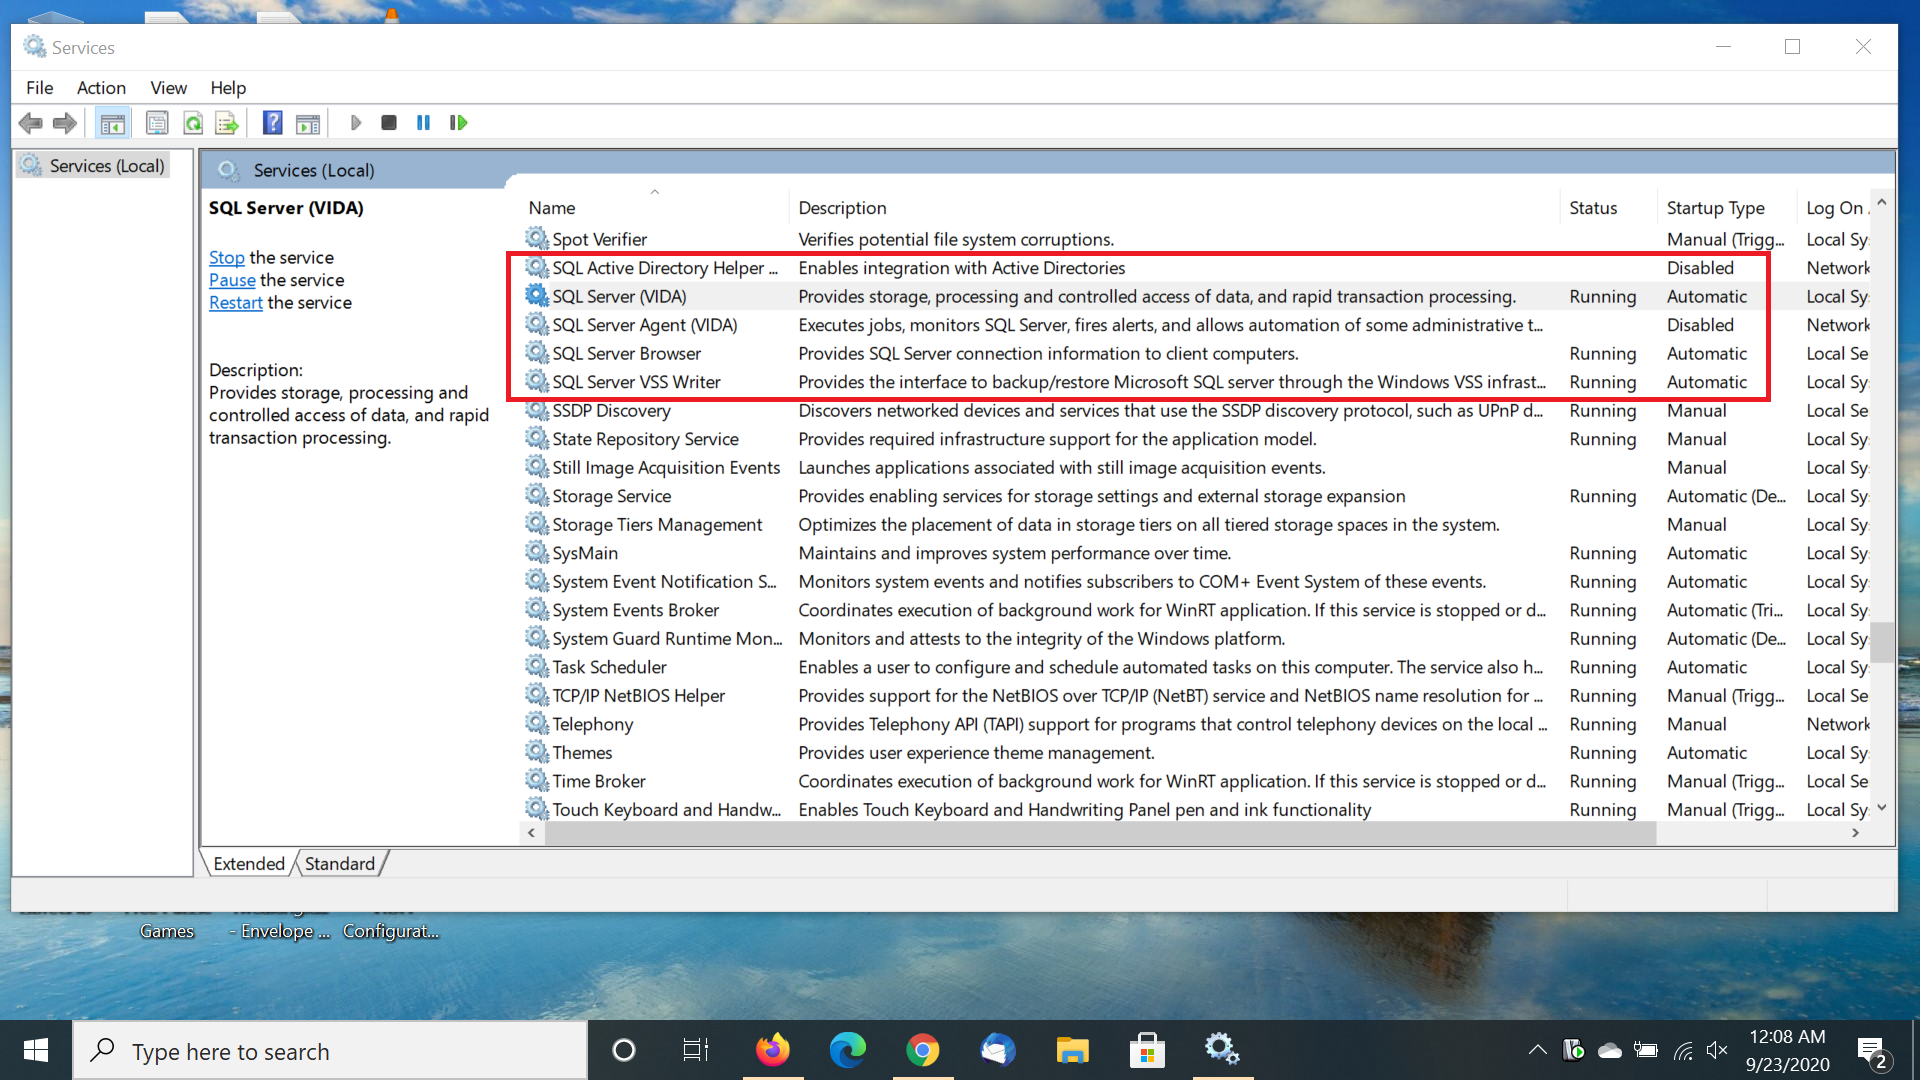The width and height of the screenshot is (1920, 1080).
Task: Click the Export List toolbar icon
Action: point(227,123)
